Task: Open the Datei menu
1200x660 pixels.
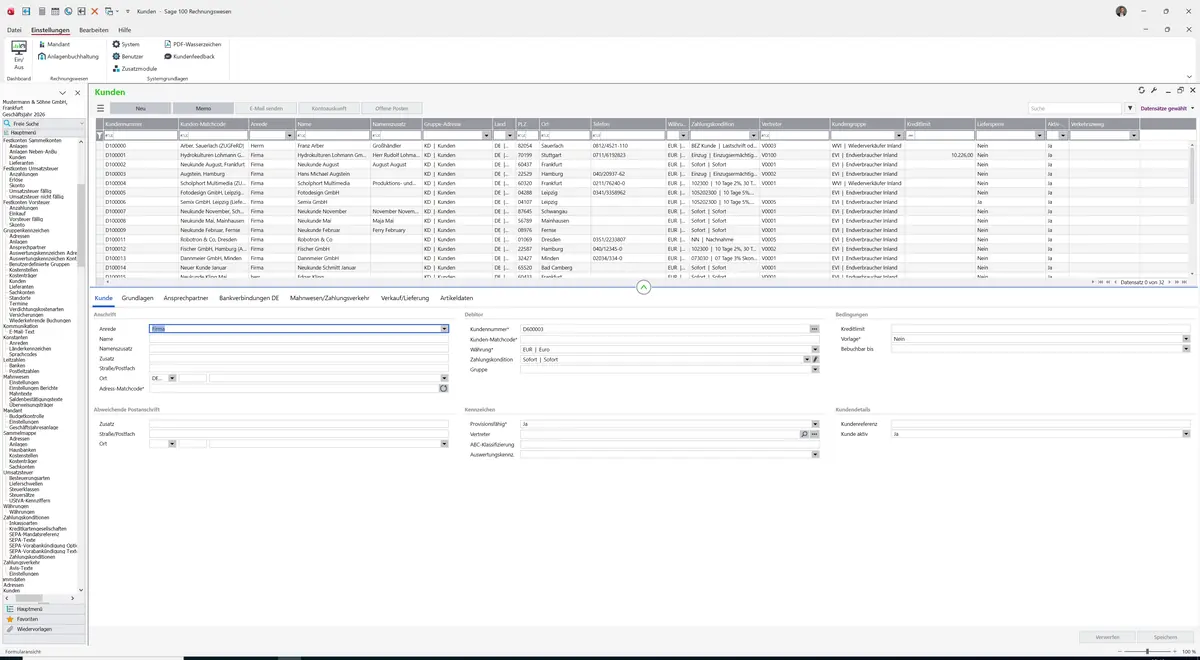Action: [x=14, y=30]
